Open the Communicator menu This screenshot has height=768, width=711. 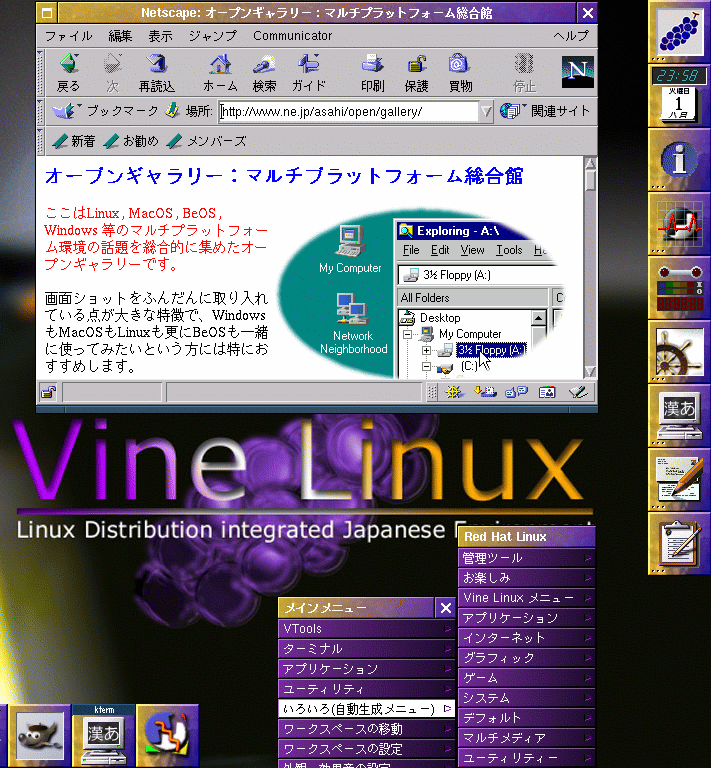pyautogui.click(x=292, y=36)
